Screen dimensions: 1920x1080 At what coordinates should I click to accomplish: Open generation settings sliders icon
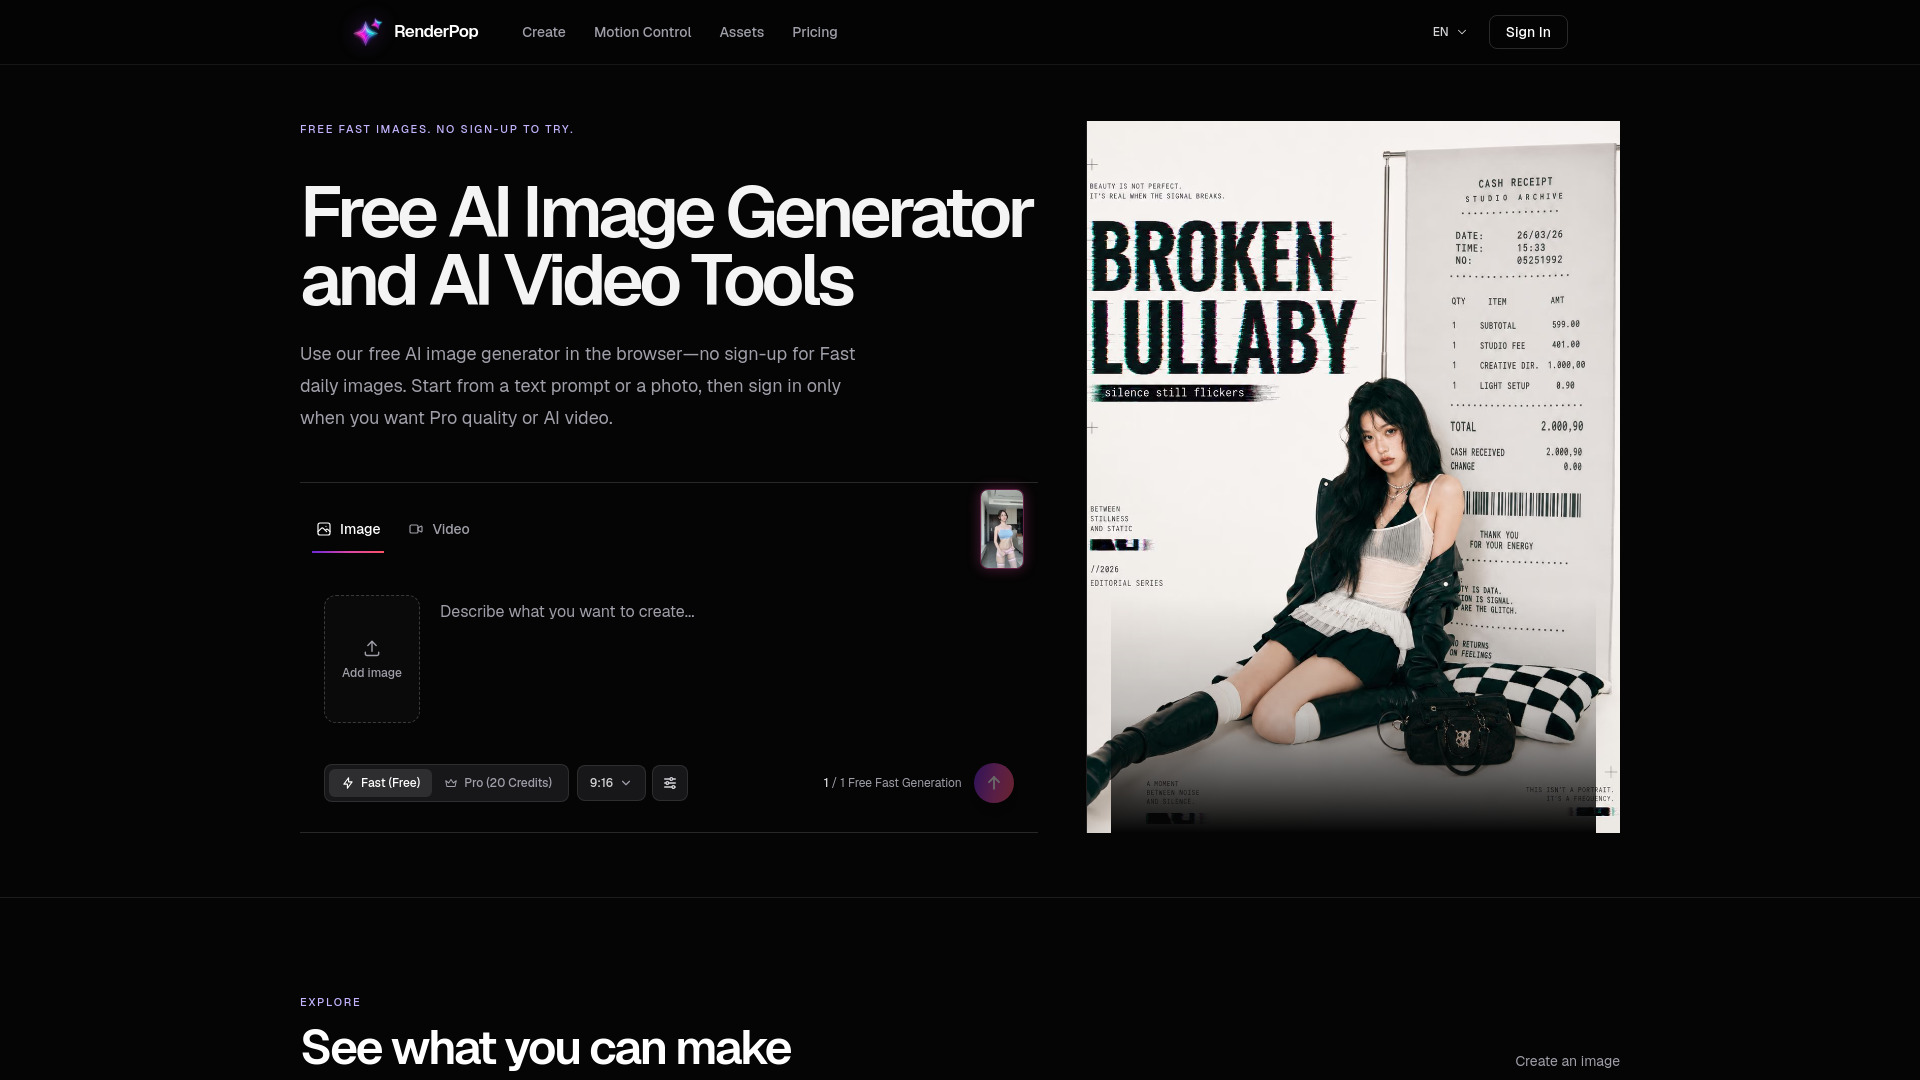670,783
